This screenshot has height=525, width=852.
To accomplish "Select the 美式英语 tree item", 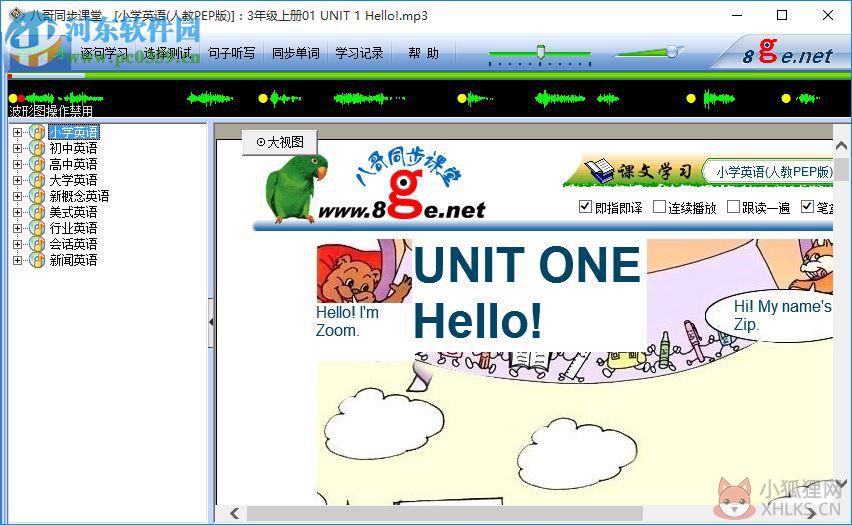I will coord(73,212).
